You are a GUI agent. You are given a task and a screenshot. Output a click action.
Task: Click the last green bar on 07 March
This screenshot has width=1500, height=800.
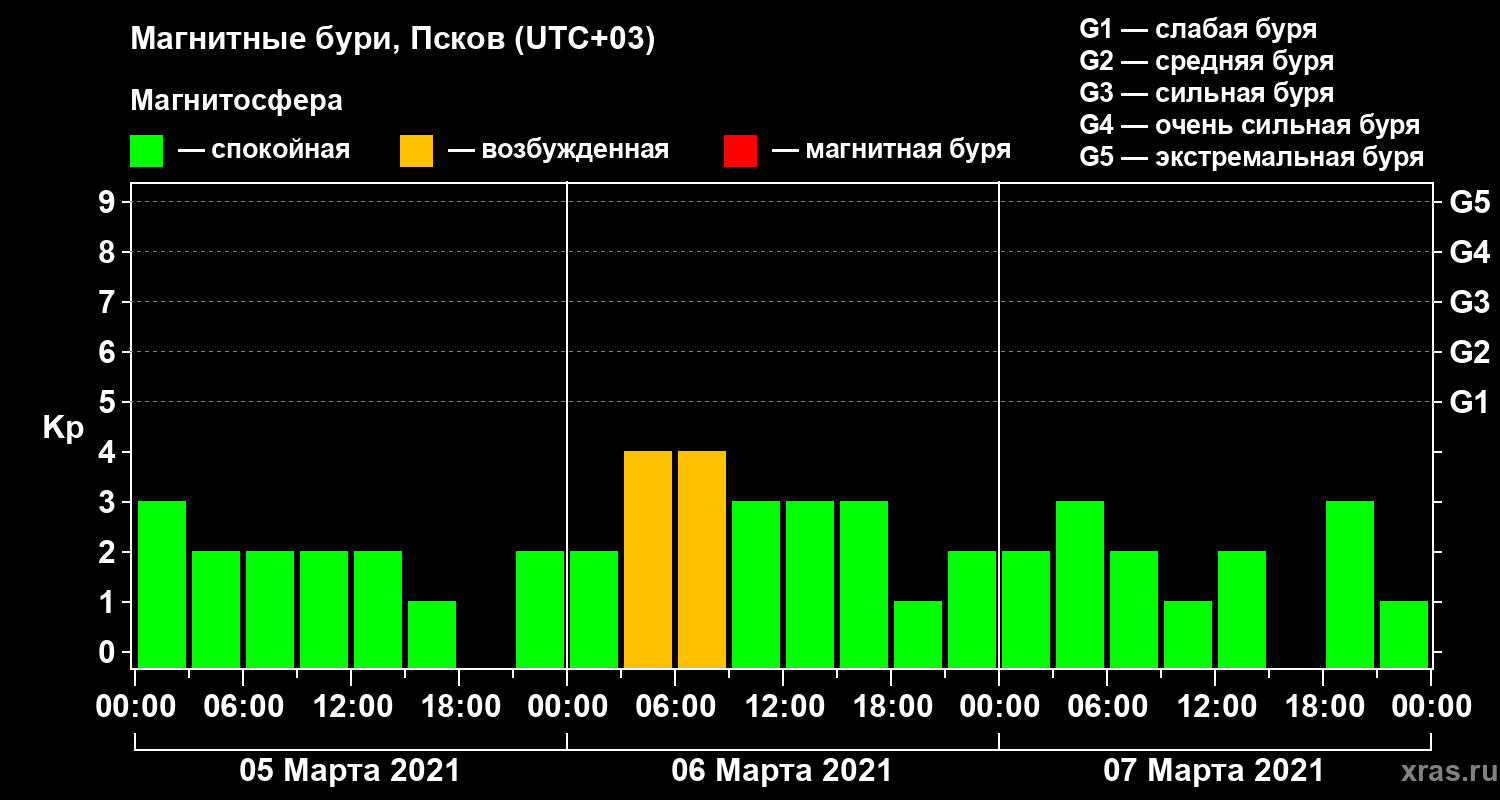1404,634
